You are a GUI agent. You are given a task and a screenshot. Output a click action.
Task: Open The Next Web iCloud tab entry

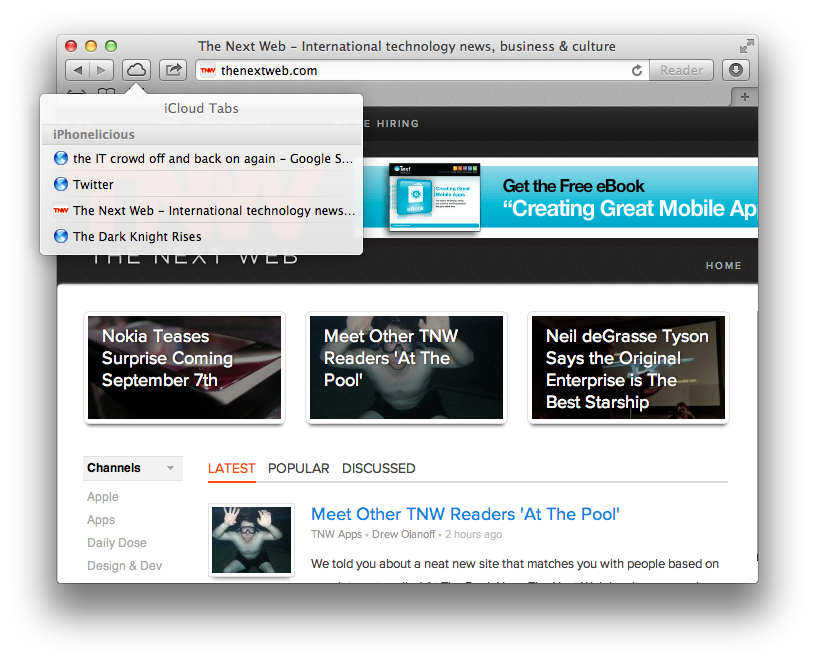coord(202,210)
